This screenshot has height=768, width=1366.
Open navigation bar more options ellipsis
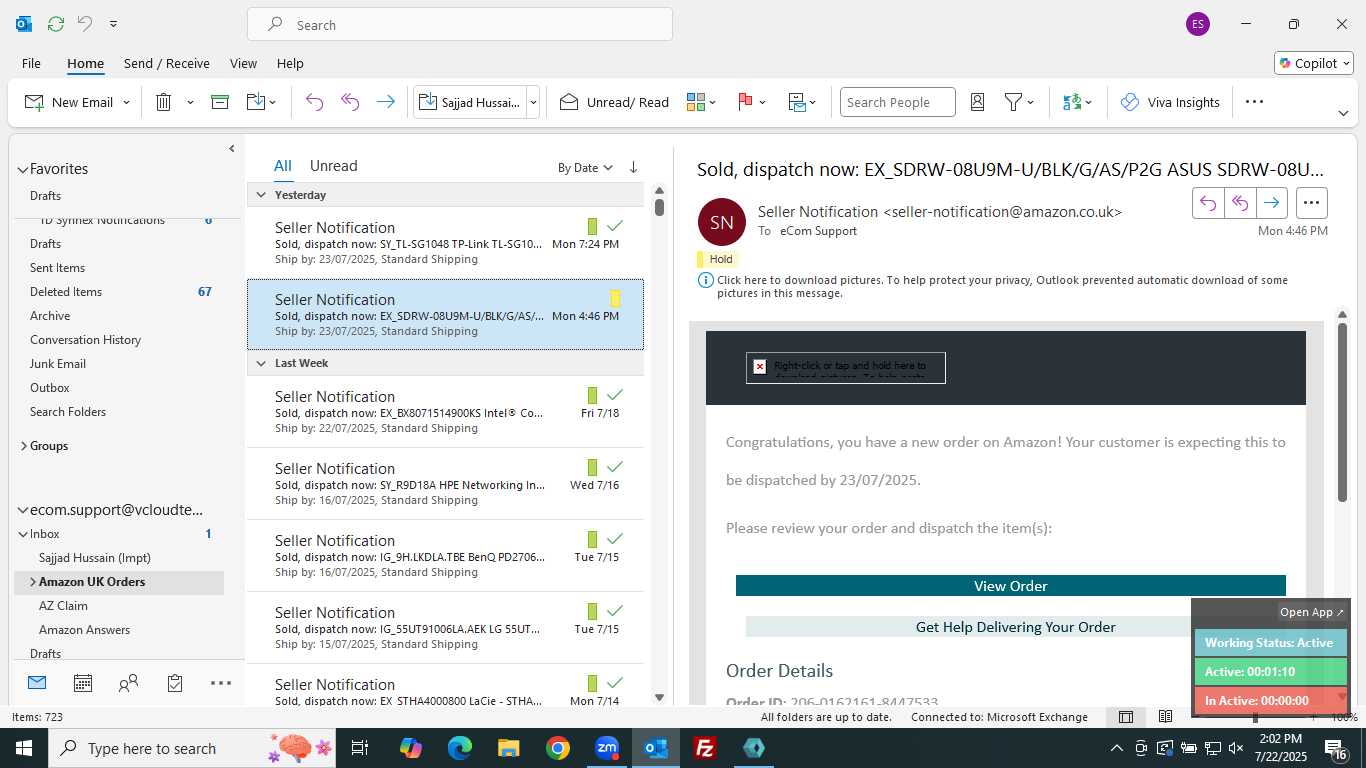221,683
